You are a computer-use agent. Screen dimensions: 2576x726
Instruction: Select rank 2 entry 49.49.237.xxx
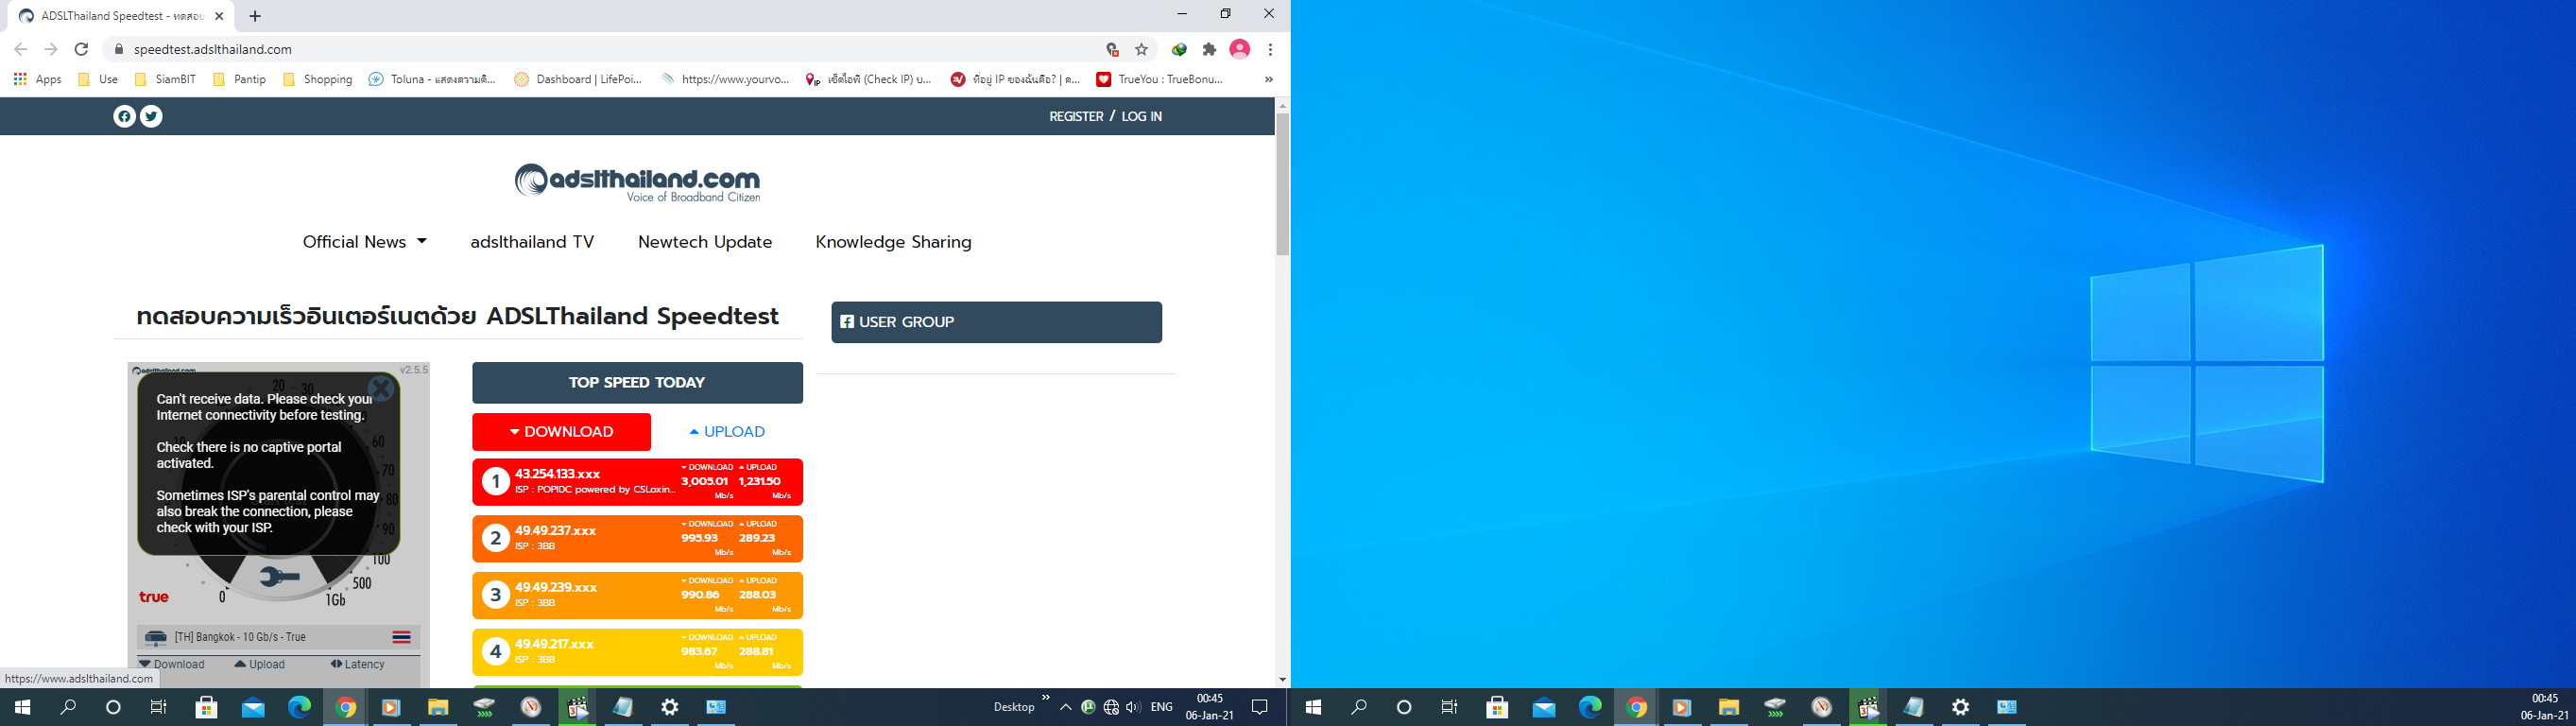pyautogui.click(x=638, y=539)
